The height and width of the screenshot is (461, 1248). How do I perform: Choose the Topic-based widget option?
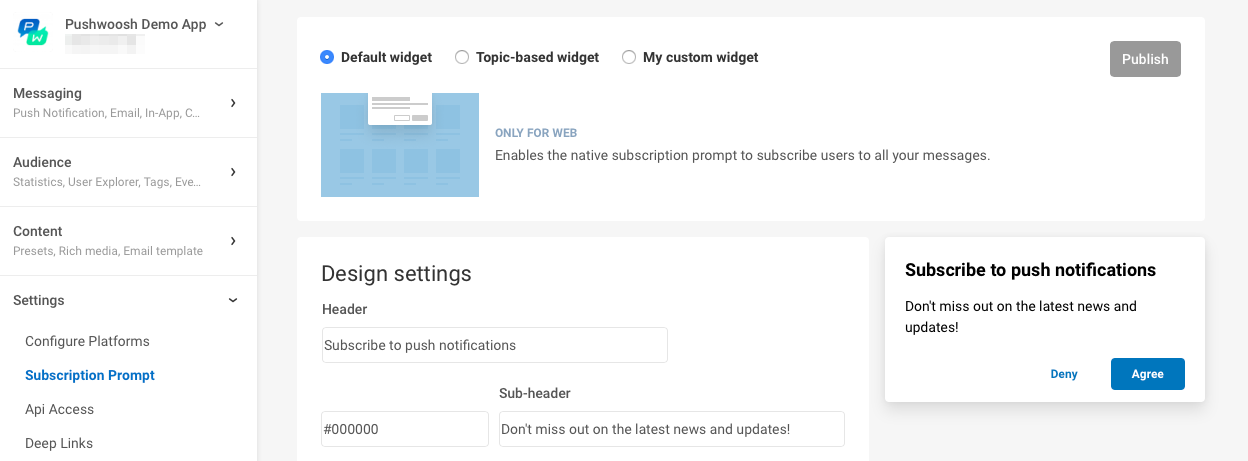click(462, 58)
